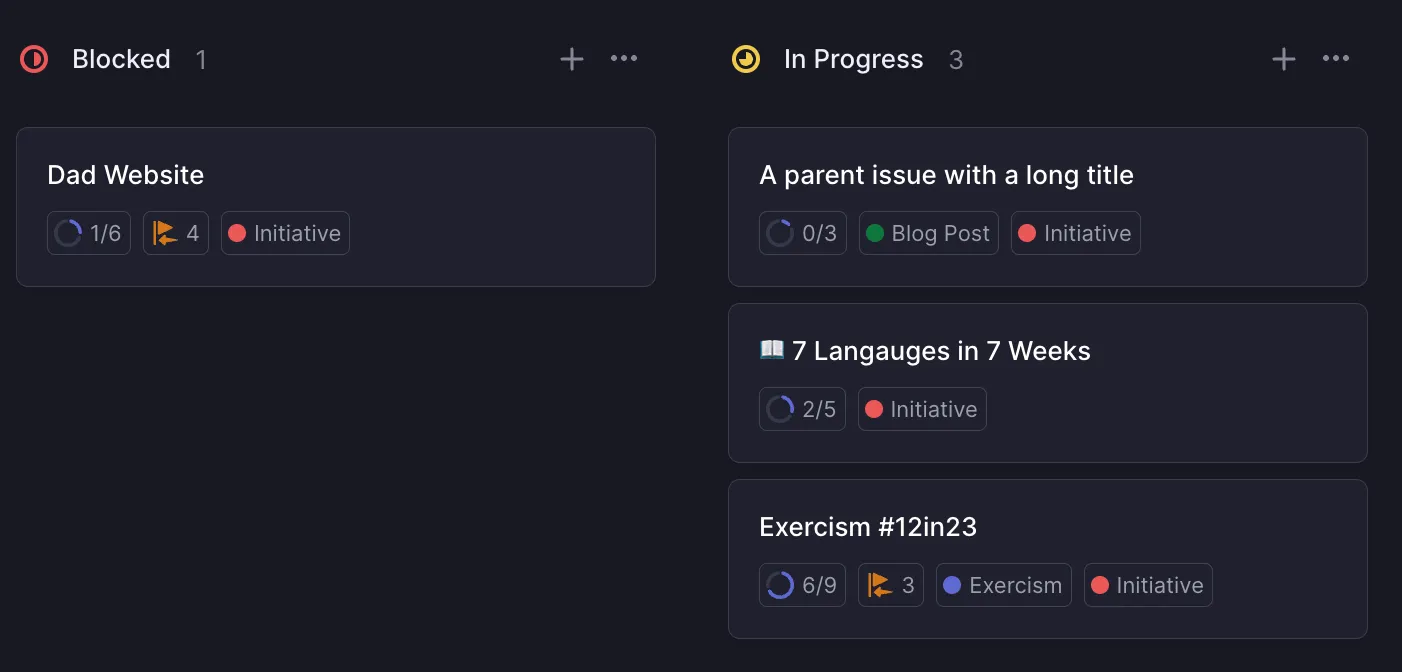The height and width of the screenshot is (672, 1402).
Task: Click the blocking flag count on Exercism #12in23
Action: click(x=891, y=586)
